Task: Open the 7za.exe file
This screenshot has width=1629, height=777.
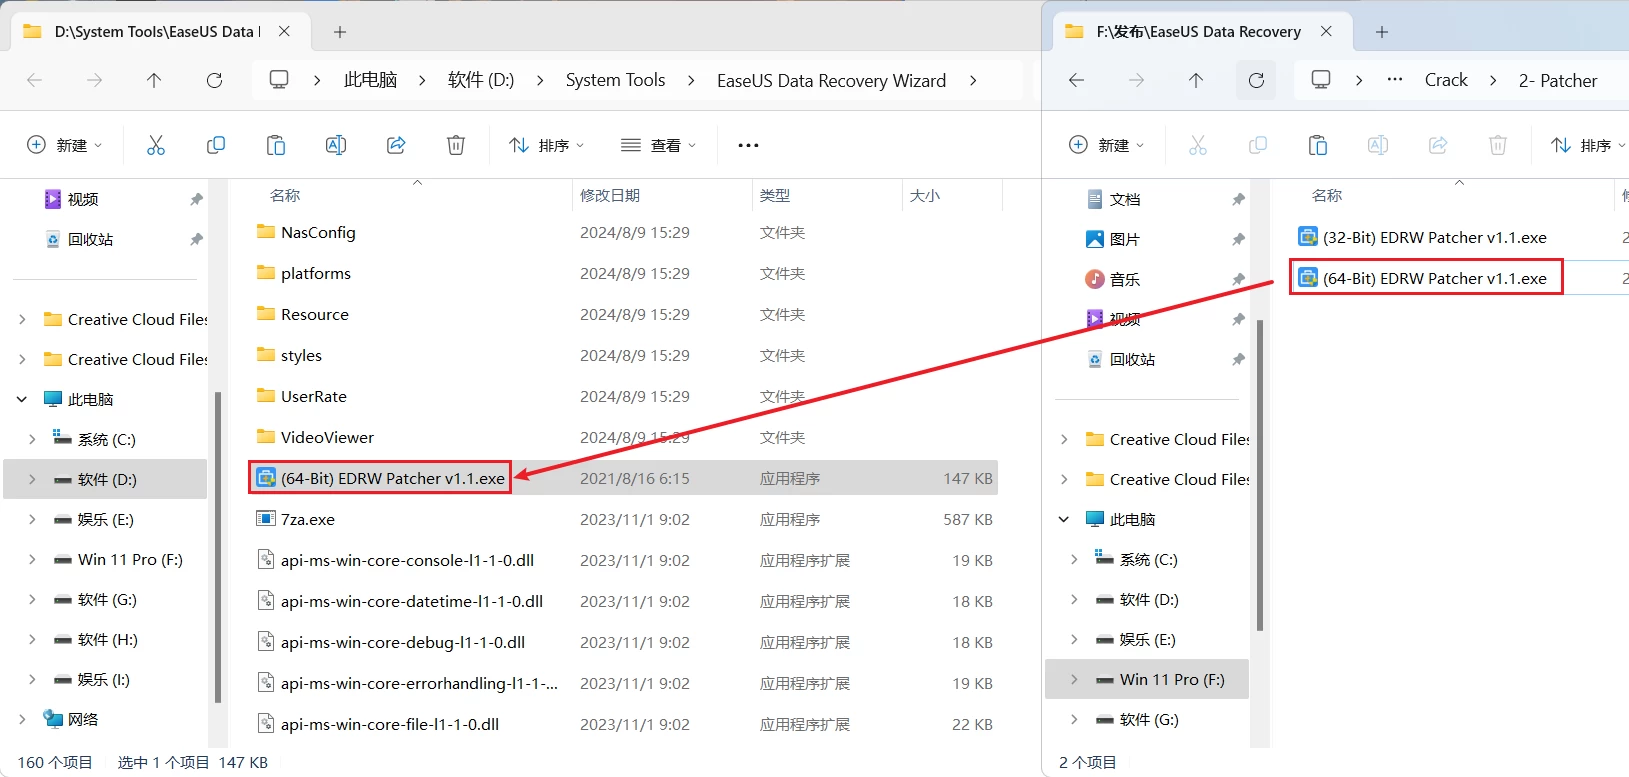Action: [x=307, y=519]
